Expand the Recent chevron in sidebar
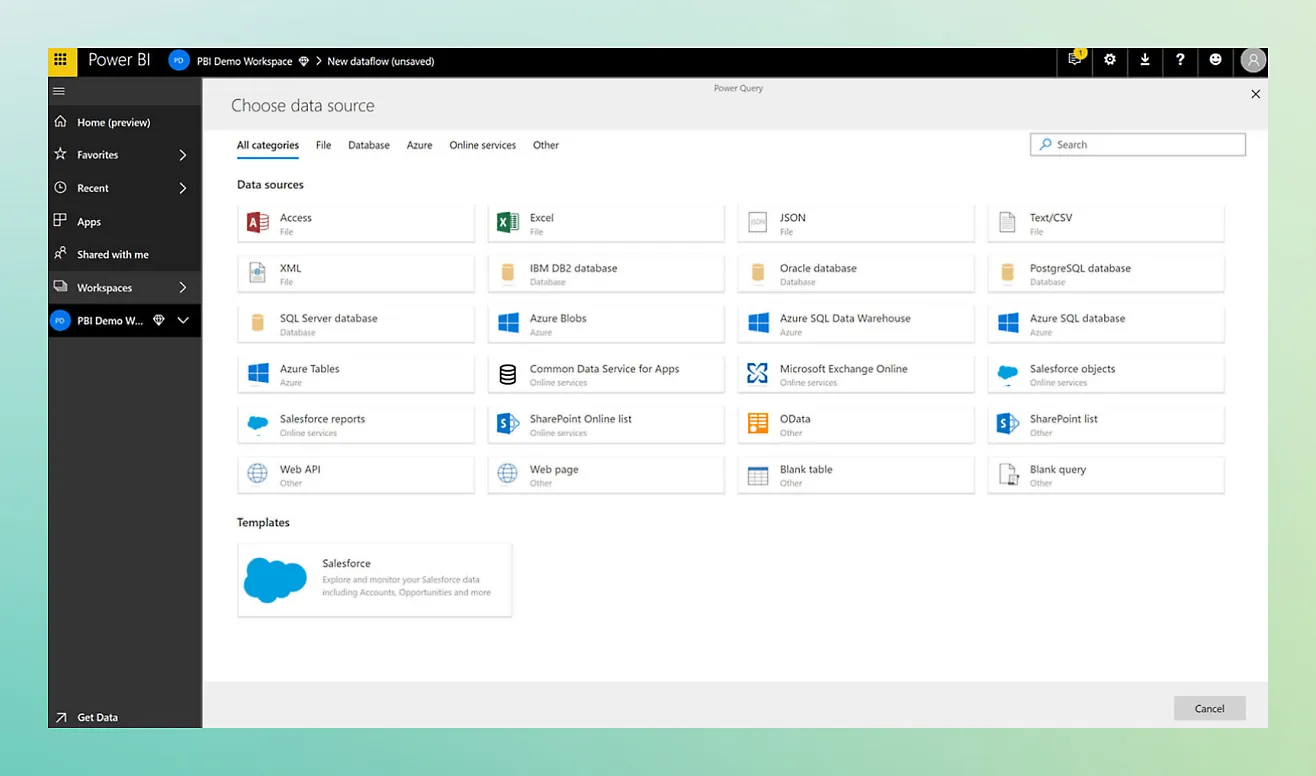The width and height of the screenshot is (1316, 776). (x=183, y=188)
